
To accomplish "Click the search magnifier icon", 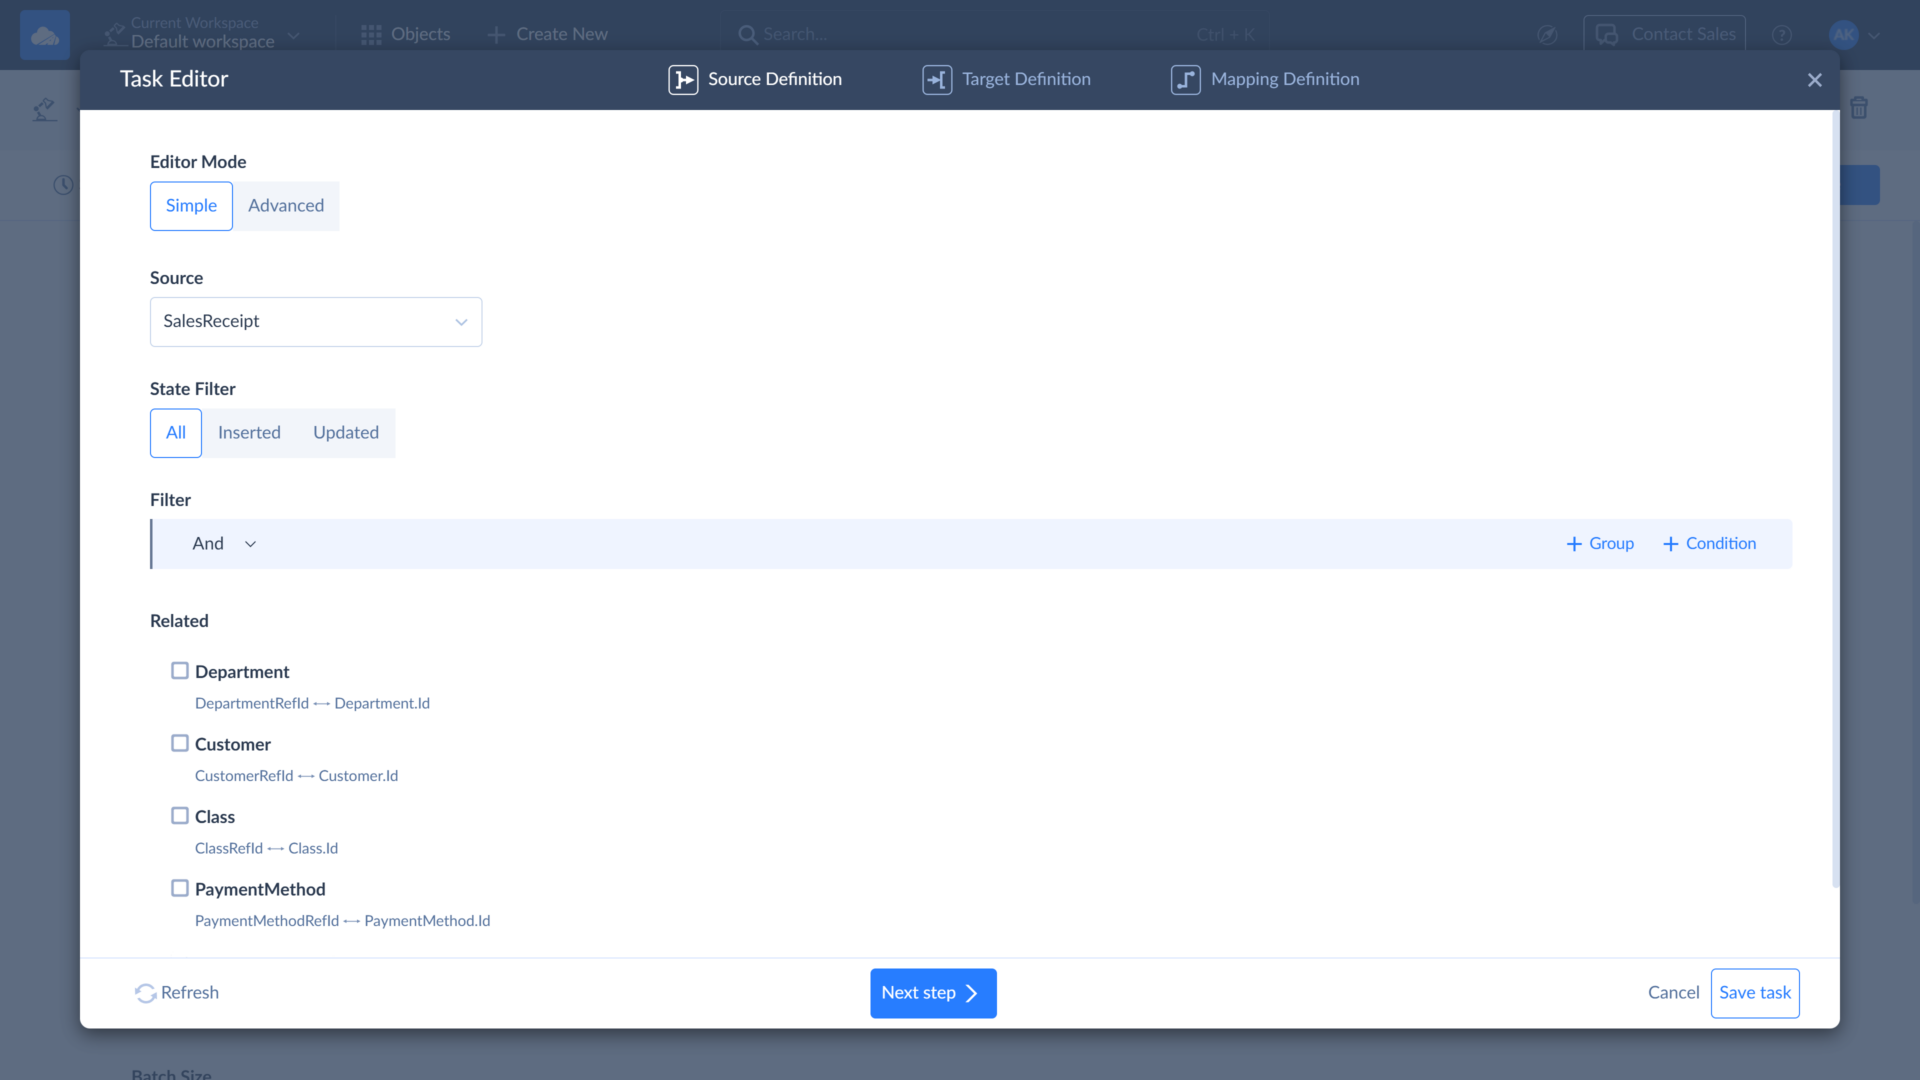I will pos(747,35).
